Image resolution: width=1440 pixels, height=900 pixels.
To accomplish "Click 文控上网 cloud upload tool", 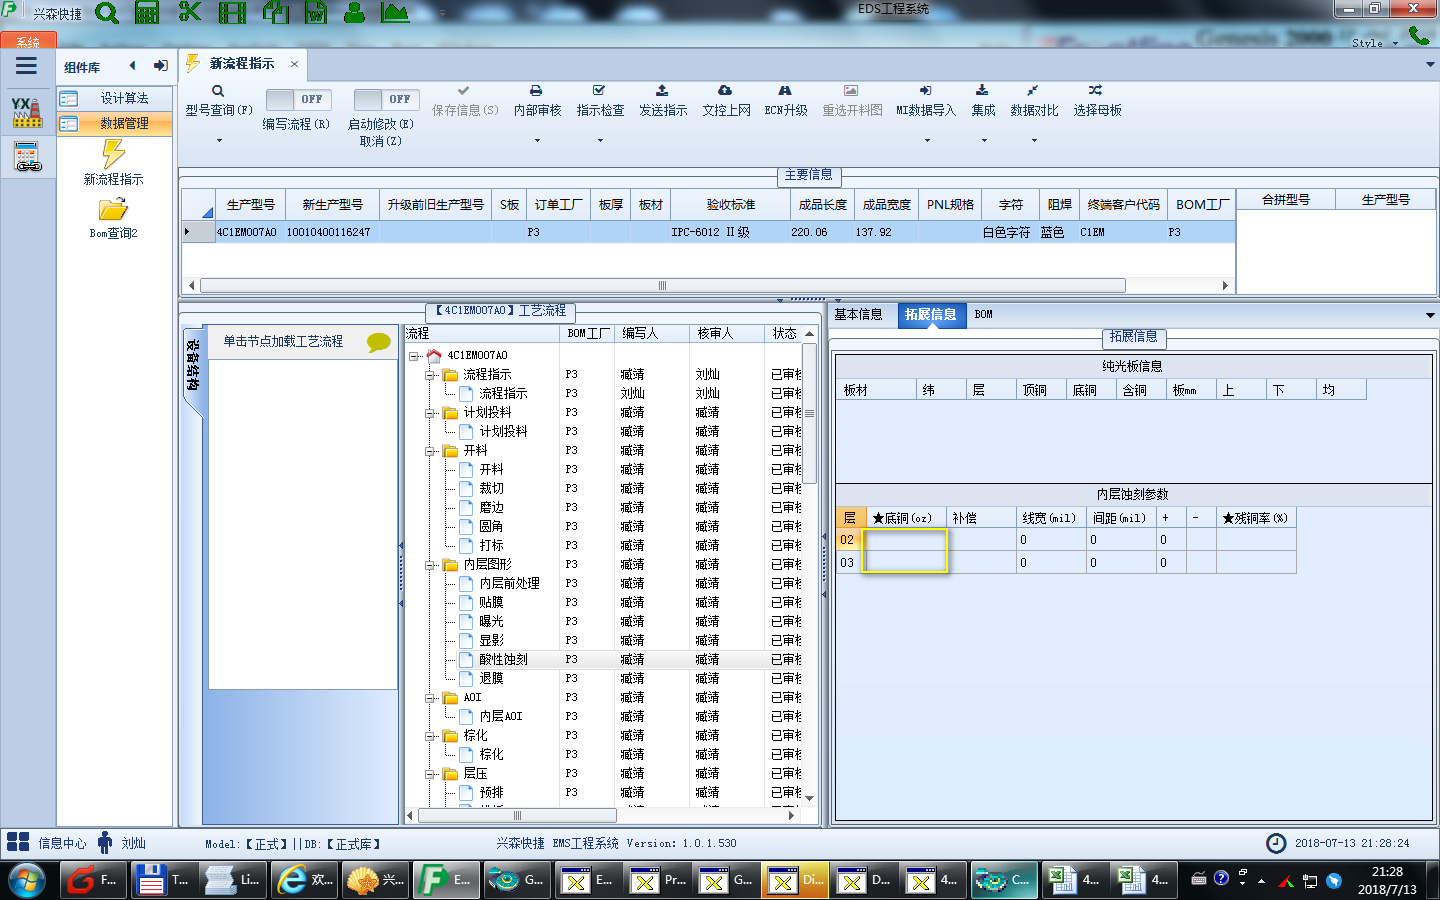I will (726, 101).
